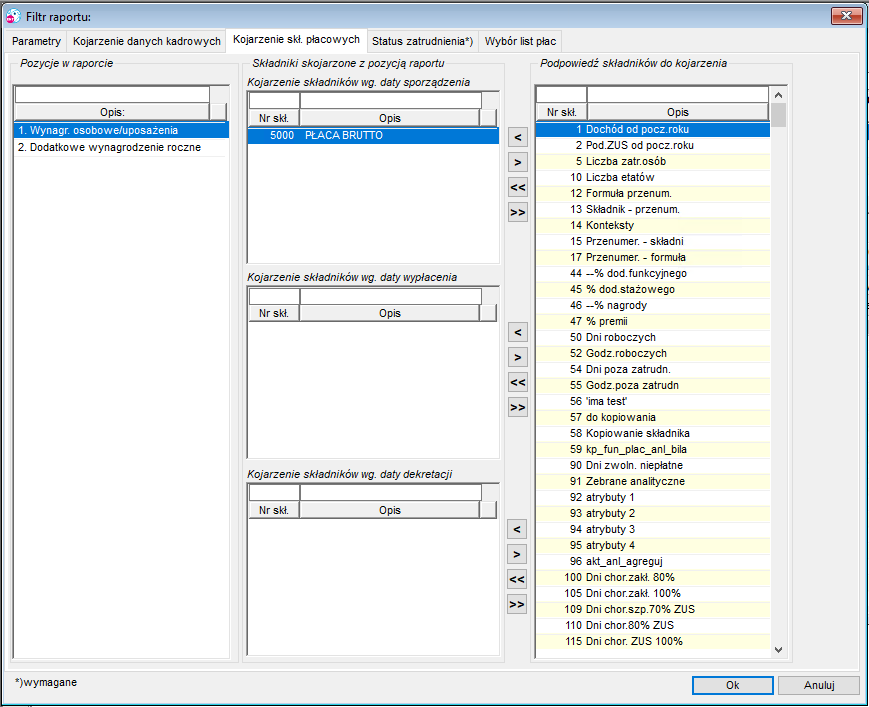
Task: Click the app icon in the title bar
Action: (13, 16)
